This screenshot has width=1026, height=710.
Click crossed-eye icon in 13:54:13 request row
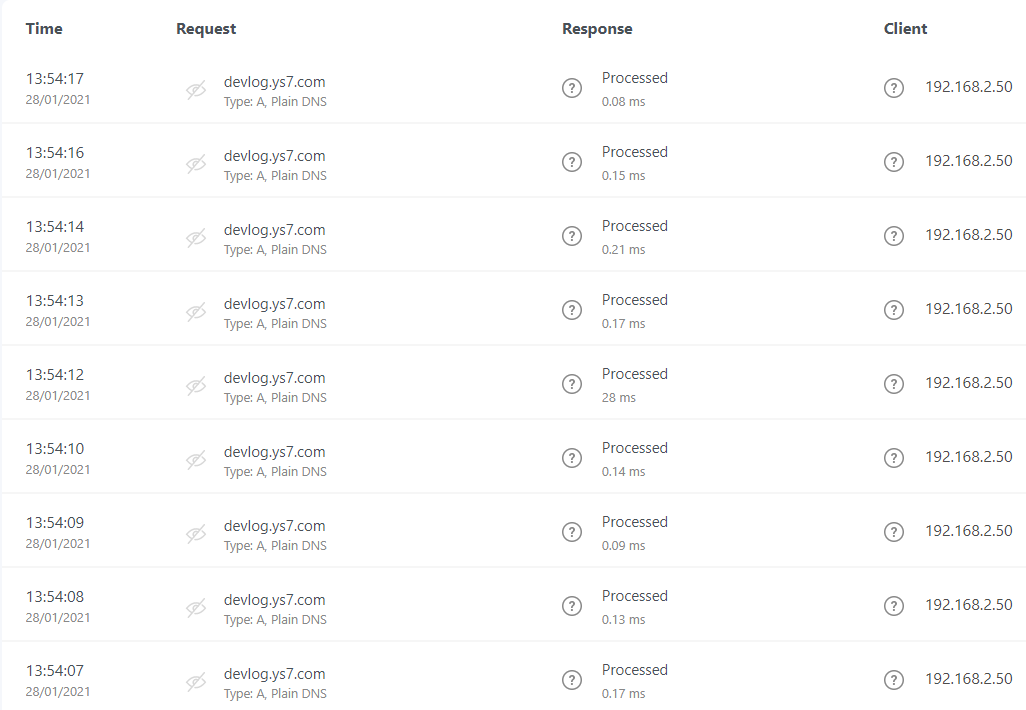tap(196, 312)
